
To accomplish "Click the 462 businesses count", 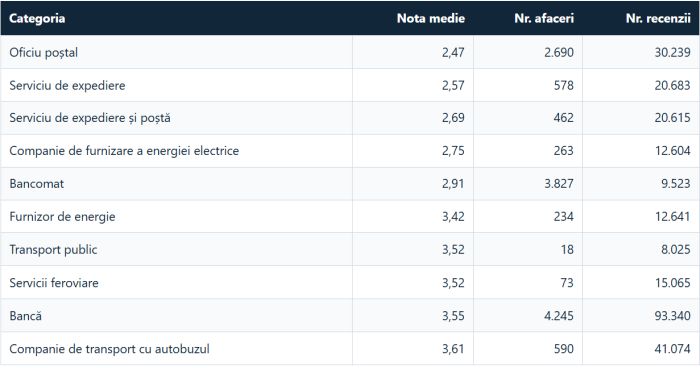I will (x=564, y=118).
